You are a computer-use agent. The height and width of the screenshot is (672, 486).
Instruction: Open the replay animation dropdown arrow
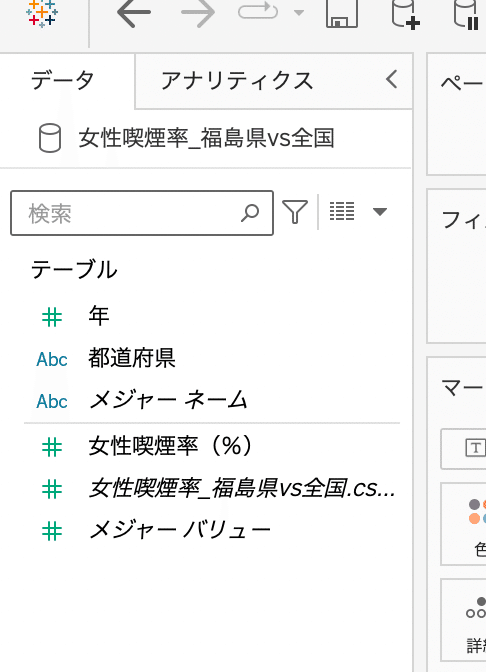tap(299, 12)
